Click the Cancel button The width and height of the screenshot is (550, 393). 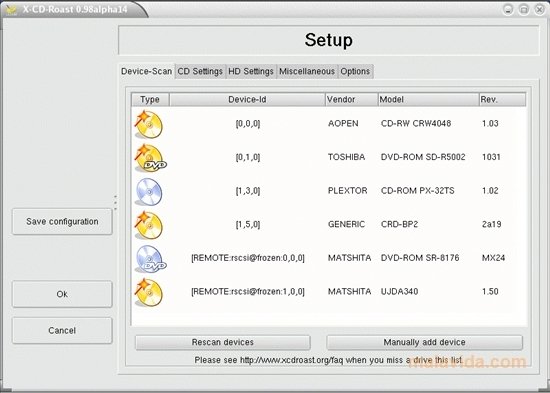click(62, 331)
